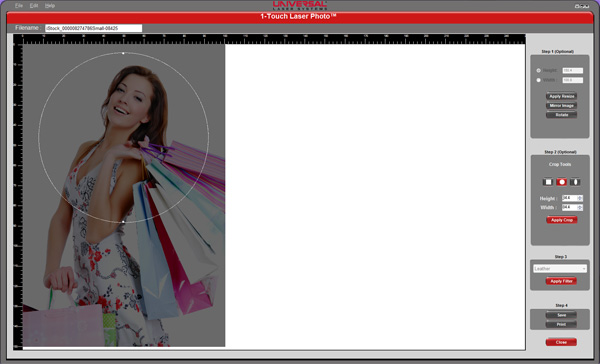Select the Height radio button in Step 1
The height and width of the screenshot is (364, 600).
tap(538, 70)
